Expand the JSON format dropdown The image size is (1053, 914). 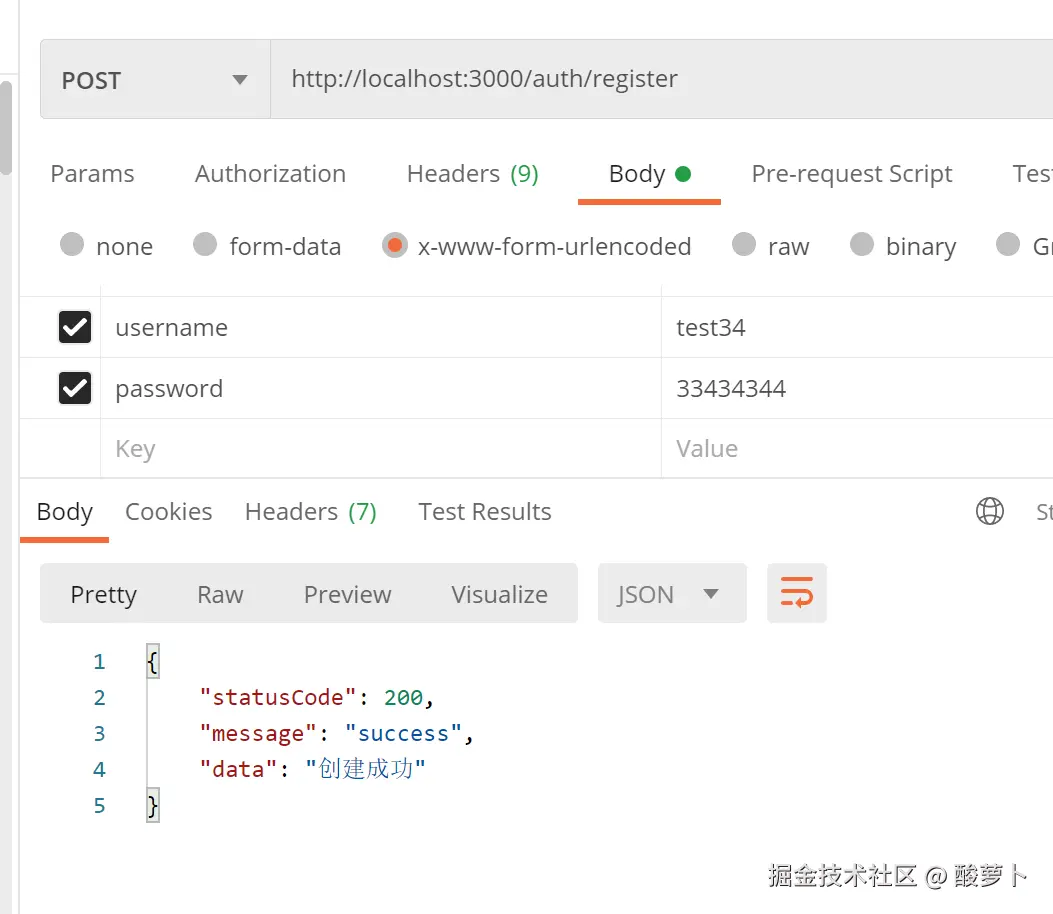(671, 594)
